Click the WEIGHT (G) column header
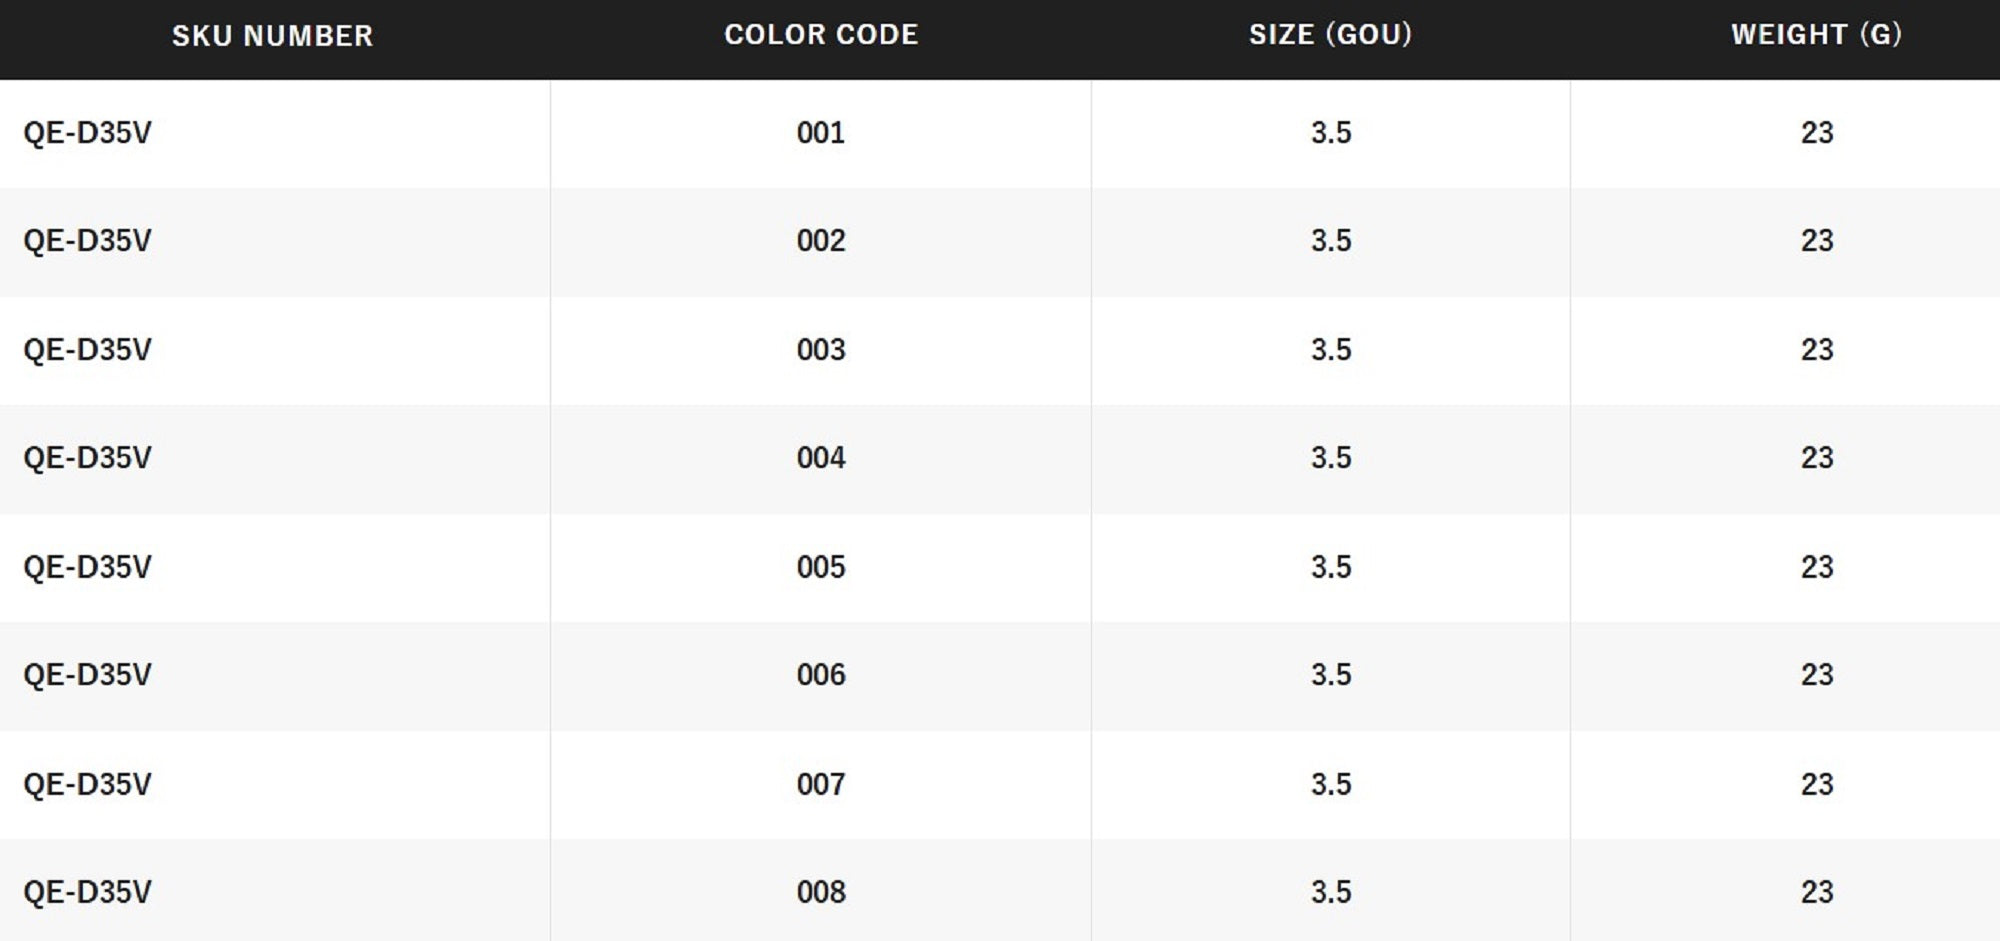Screen dimensions: 2000x941 tap(1816, 35)
